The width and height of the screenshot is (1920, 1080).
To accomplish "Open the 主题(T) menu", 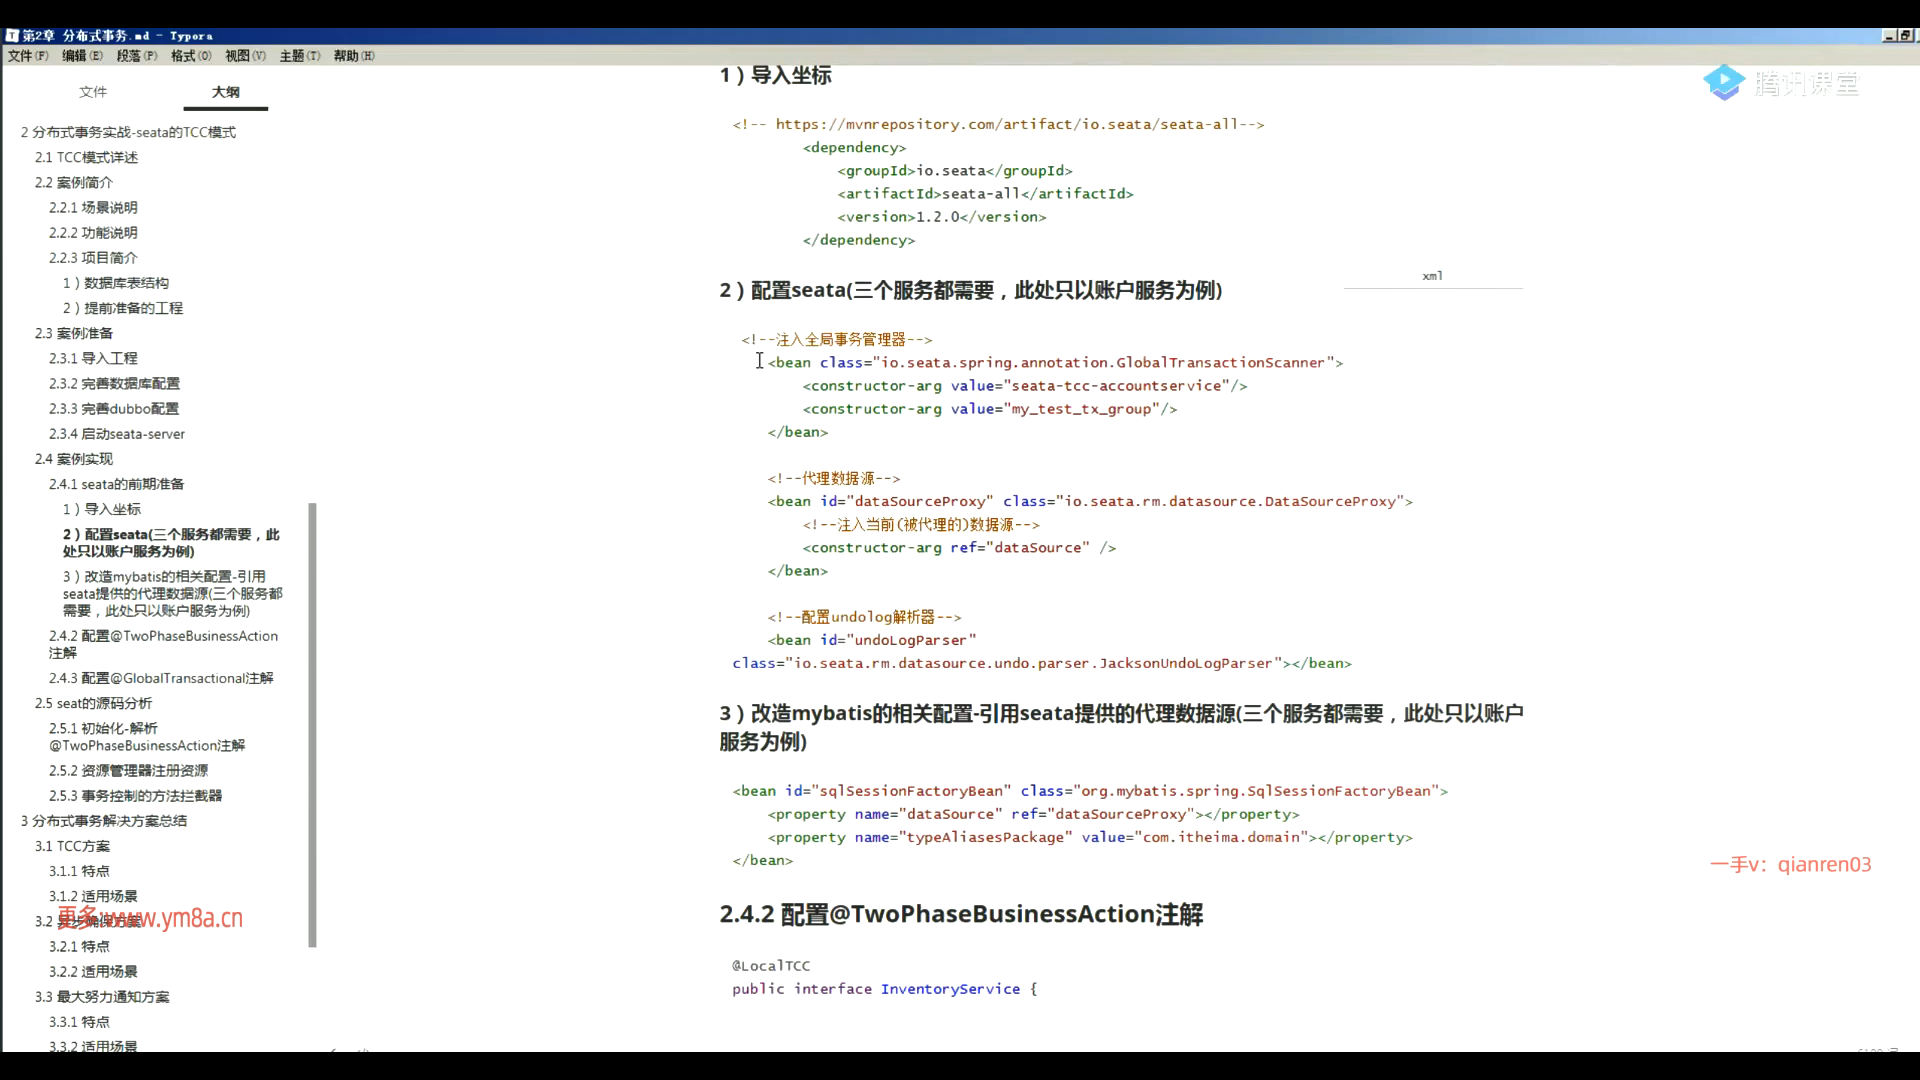I will click(299, 56).
